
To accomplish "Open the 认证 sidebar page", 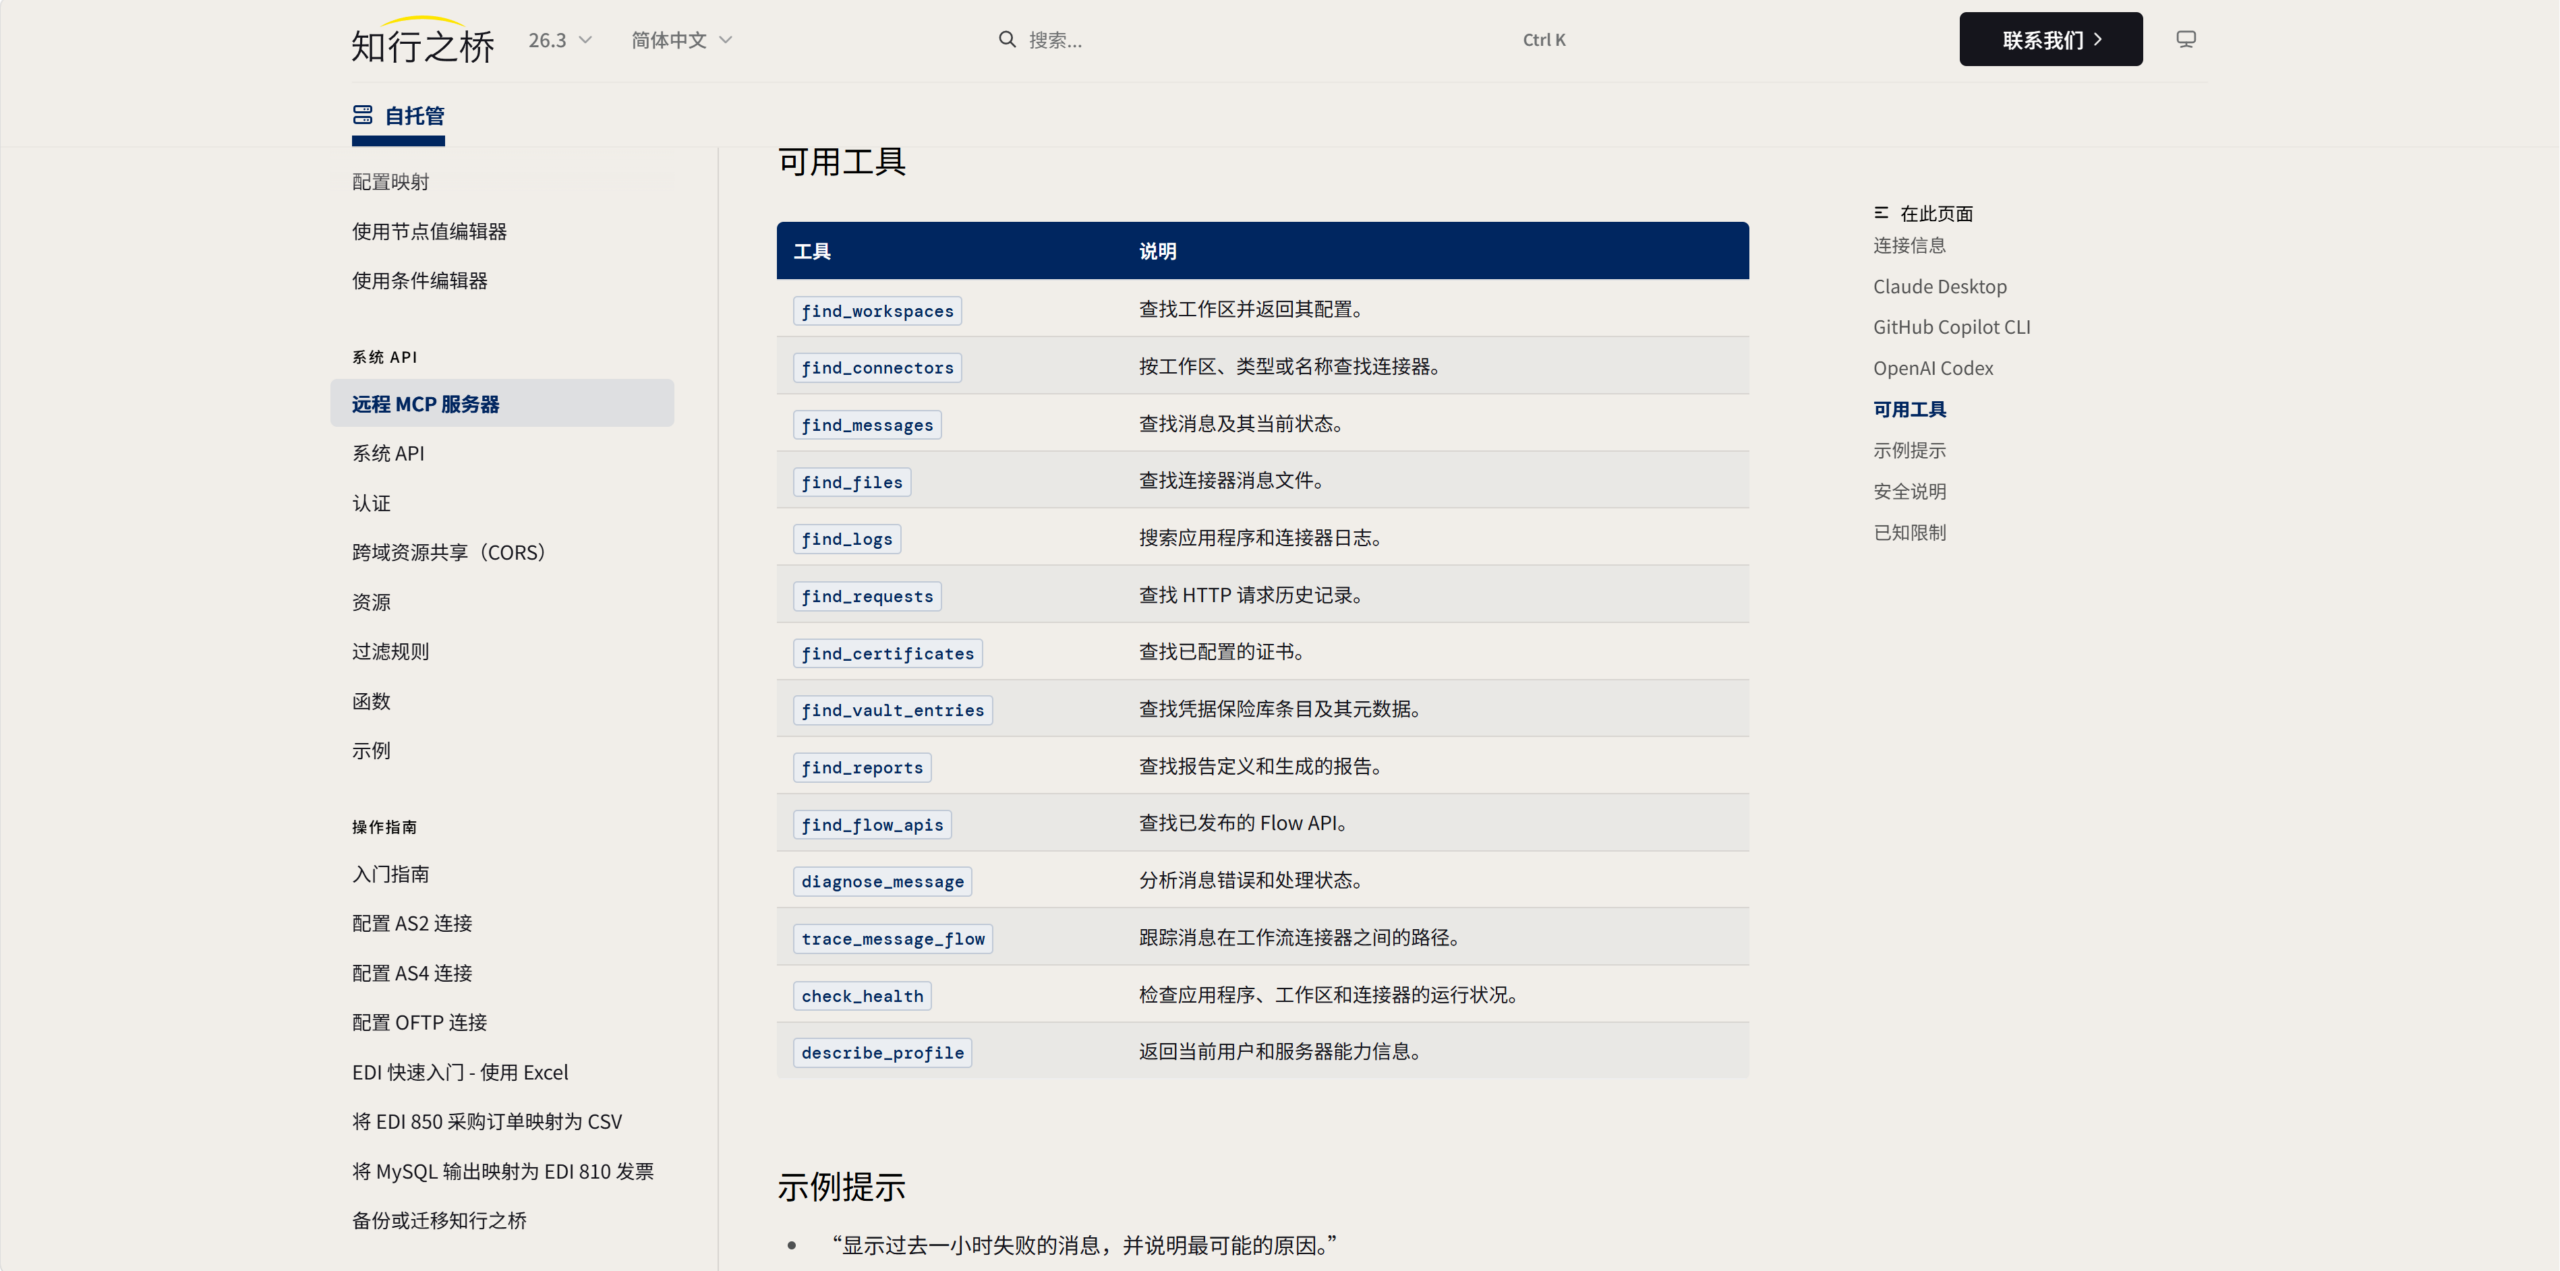I will pyautogui.click(x=371, y=503).
